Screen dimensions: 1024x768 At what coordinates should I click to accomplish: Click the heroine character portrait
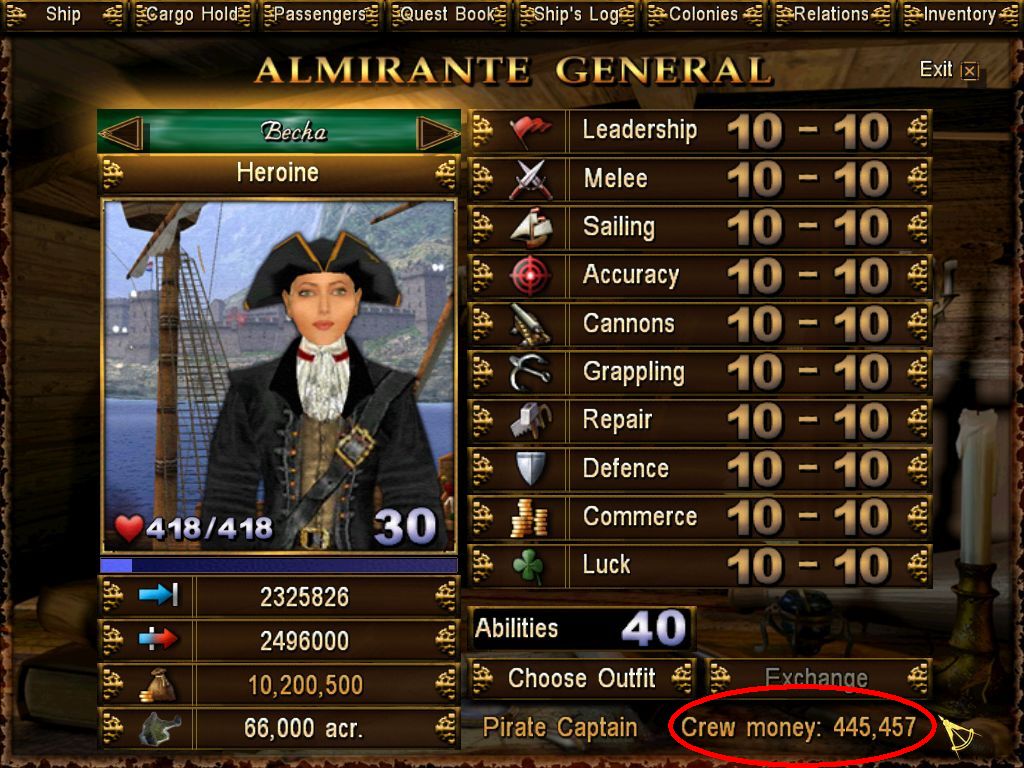coord(279,376)
